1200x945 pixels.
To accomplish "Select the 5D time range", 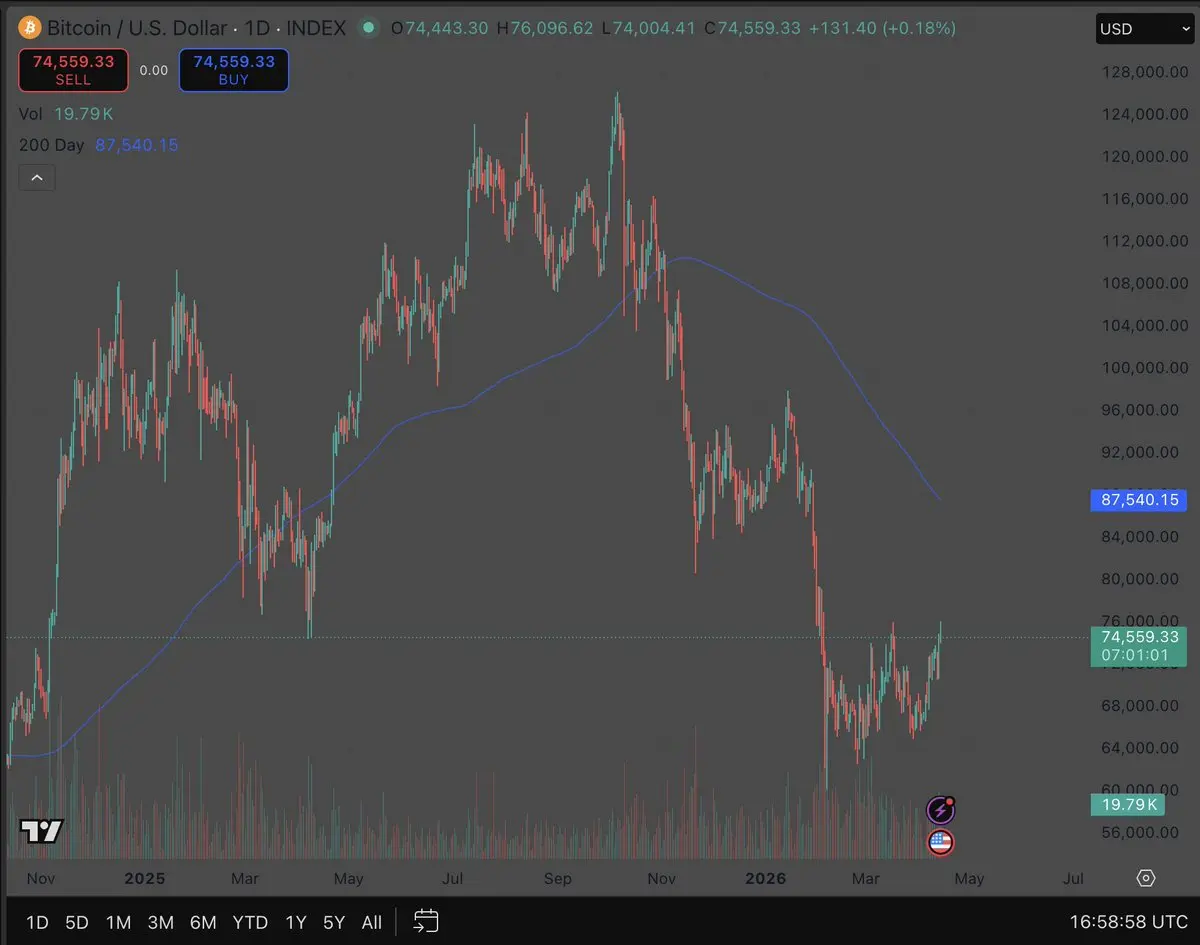I will [x=77, y=922].
